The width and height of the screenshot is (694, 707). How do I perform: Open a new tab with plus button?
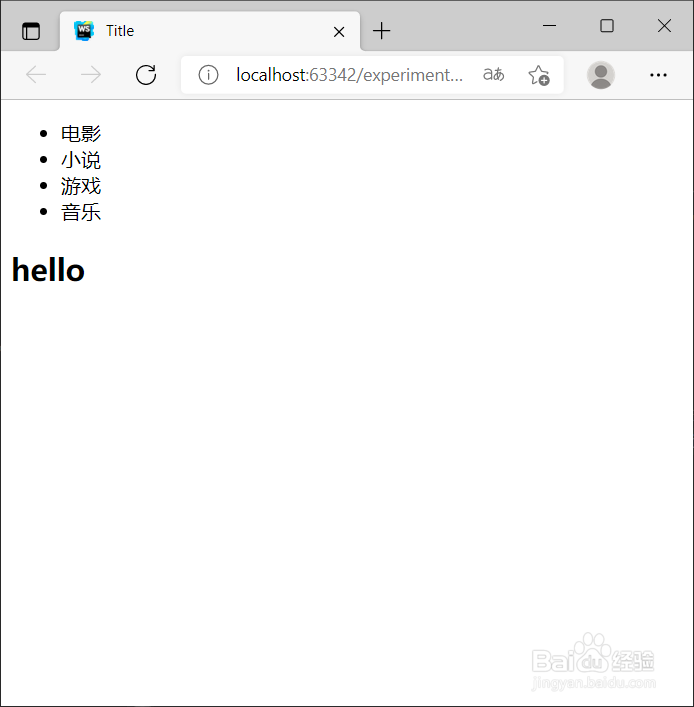381,31
